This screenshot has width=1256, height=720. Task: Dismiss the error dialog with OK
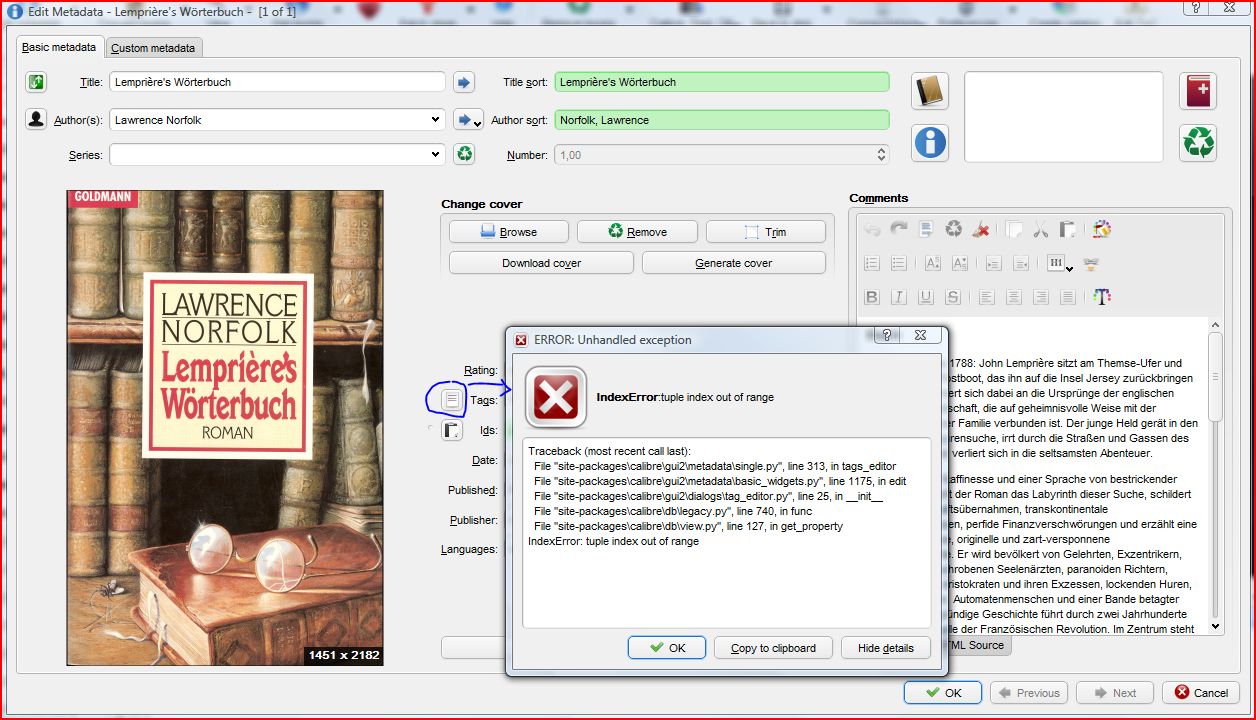(x=667, y=648)
